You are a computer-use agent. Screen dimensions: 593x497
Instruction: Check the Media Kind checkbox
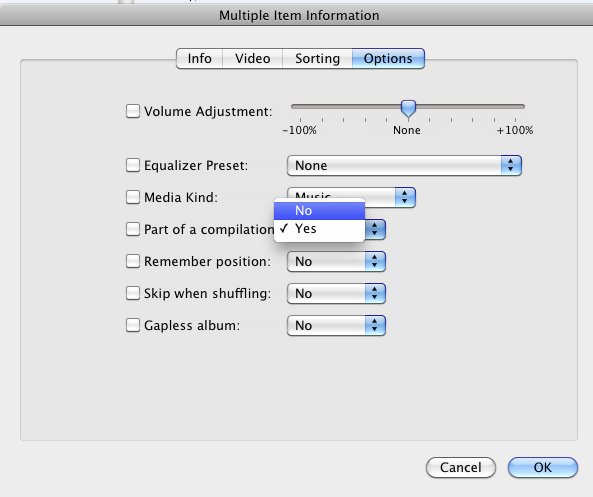click(133, 197)
